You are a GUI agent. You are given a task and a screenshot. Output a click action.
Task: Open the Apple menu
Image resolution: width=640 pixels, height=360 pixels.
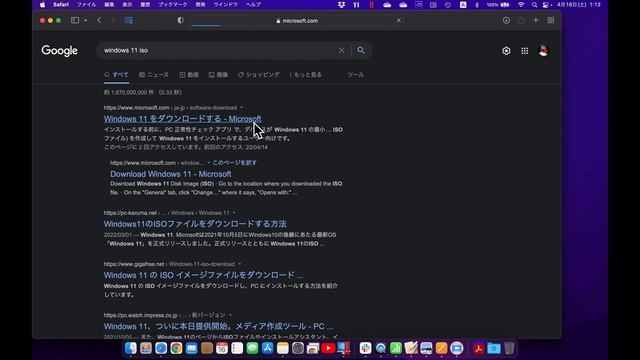[42, 4]
